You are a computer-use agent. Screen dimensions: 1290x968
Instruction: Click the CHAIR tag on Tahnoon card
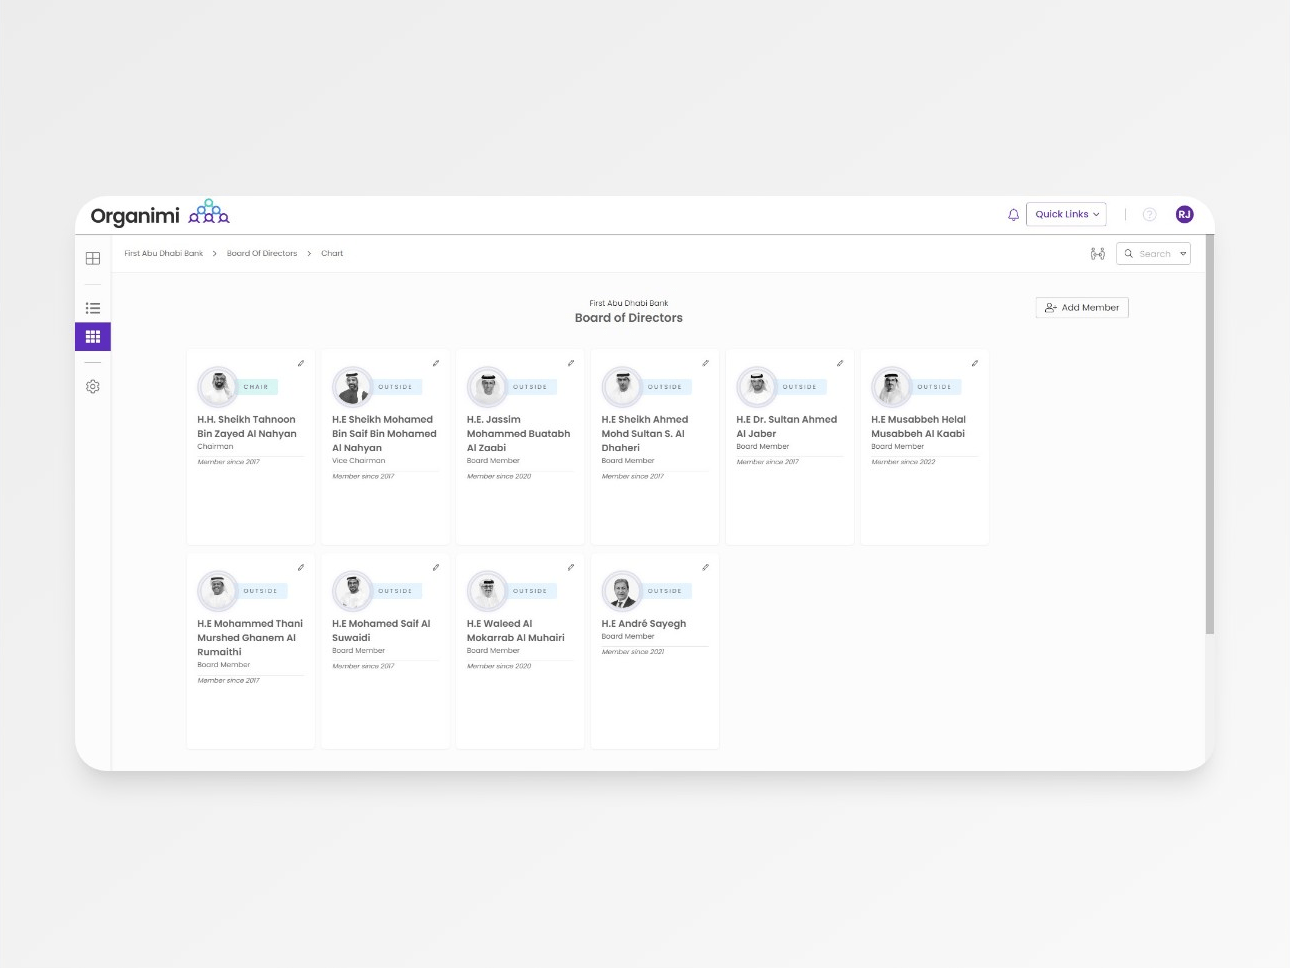tap(257, 387)
